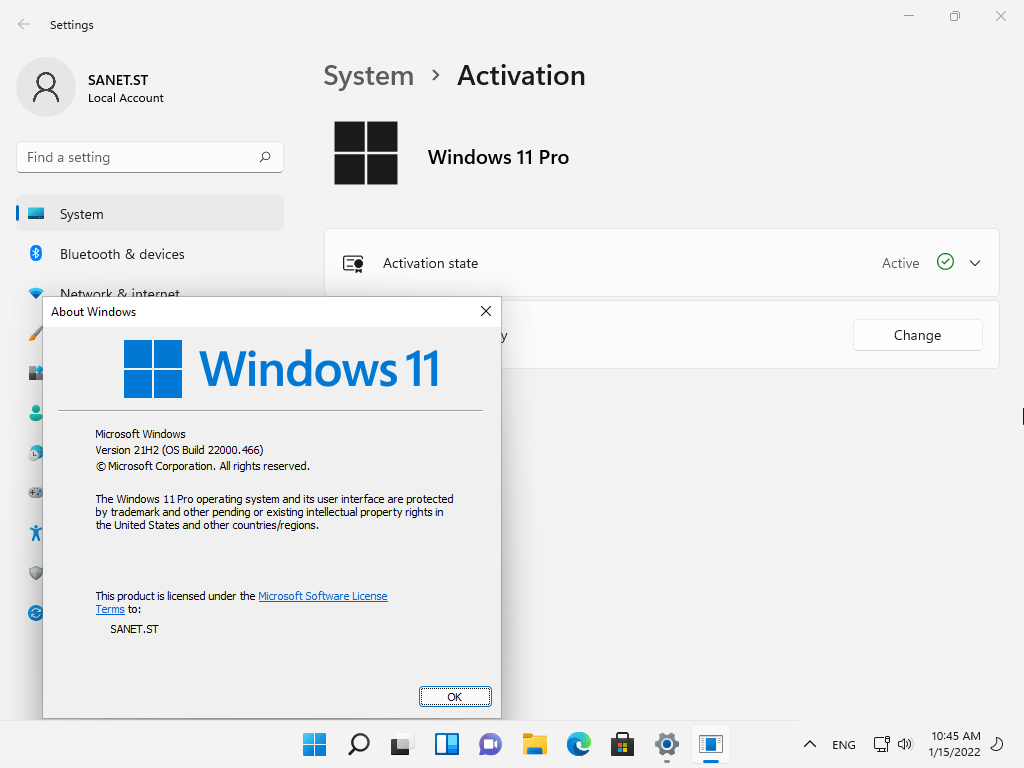Open the notification center moon icon

[x=997, y=744]
